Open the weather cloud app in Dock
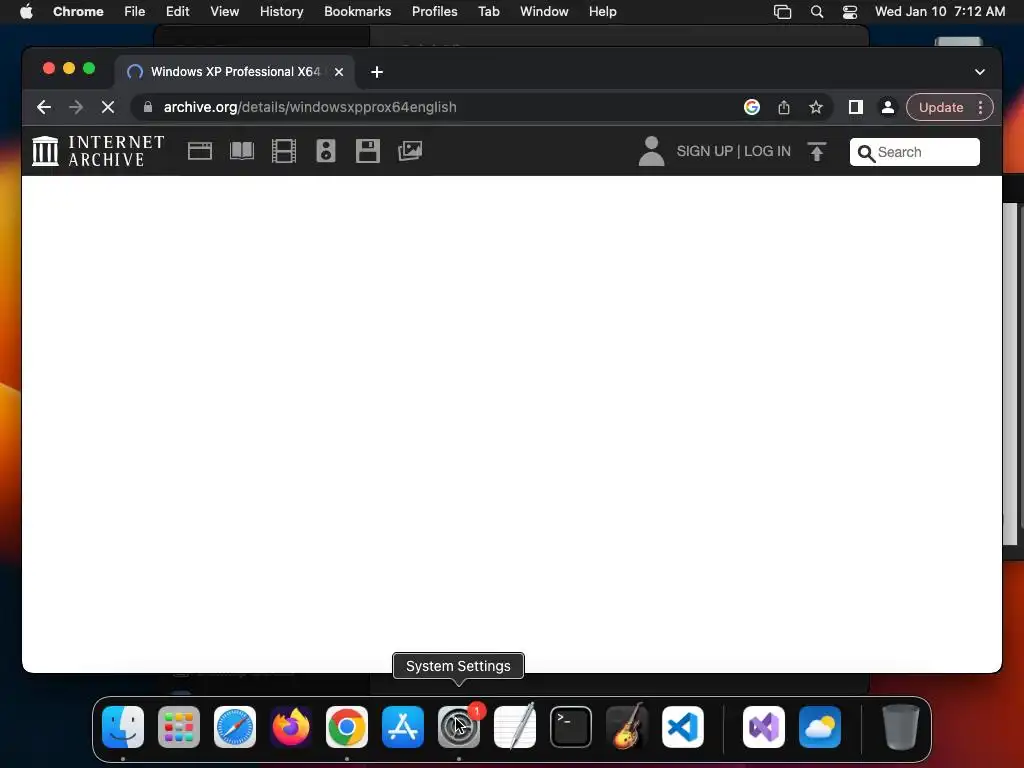Viewport: 1024px width, 768px height. pyautogui.click(x=820, y=727)
